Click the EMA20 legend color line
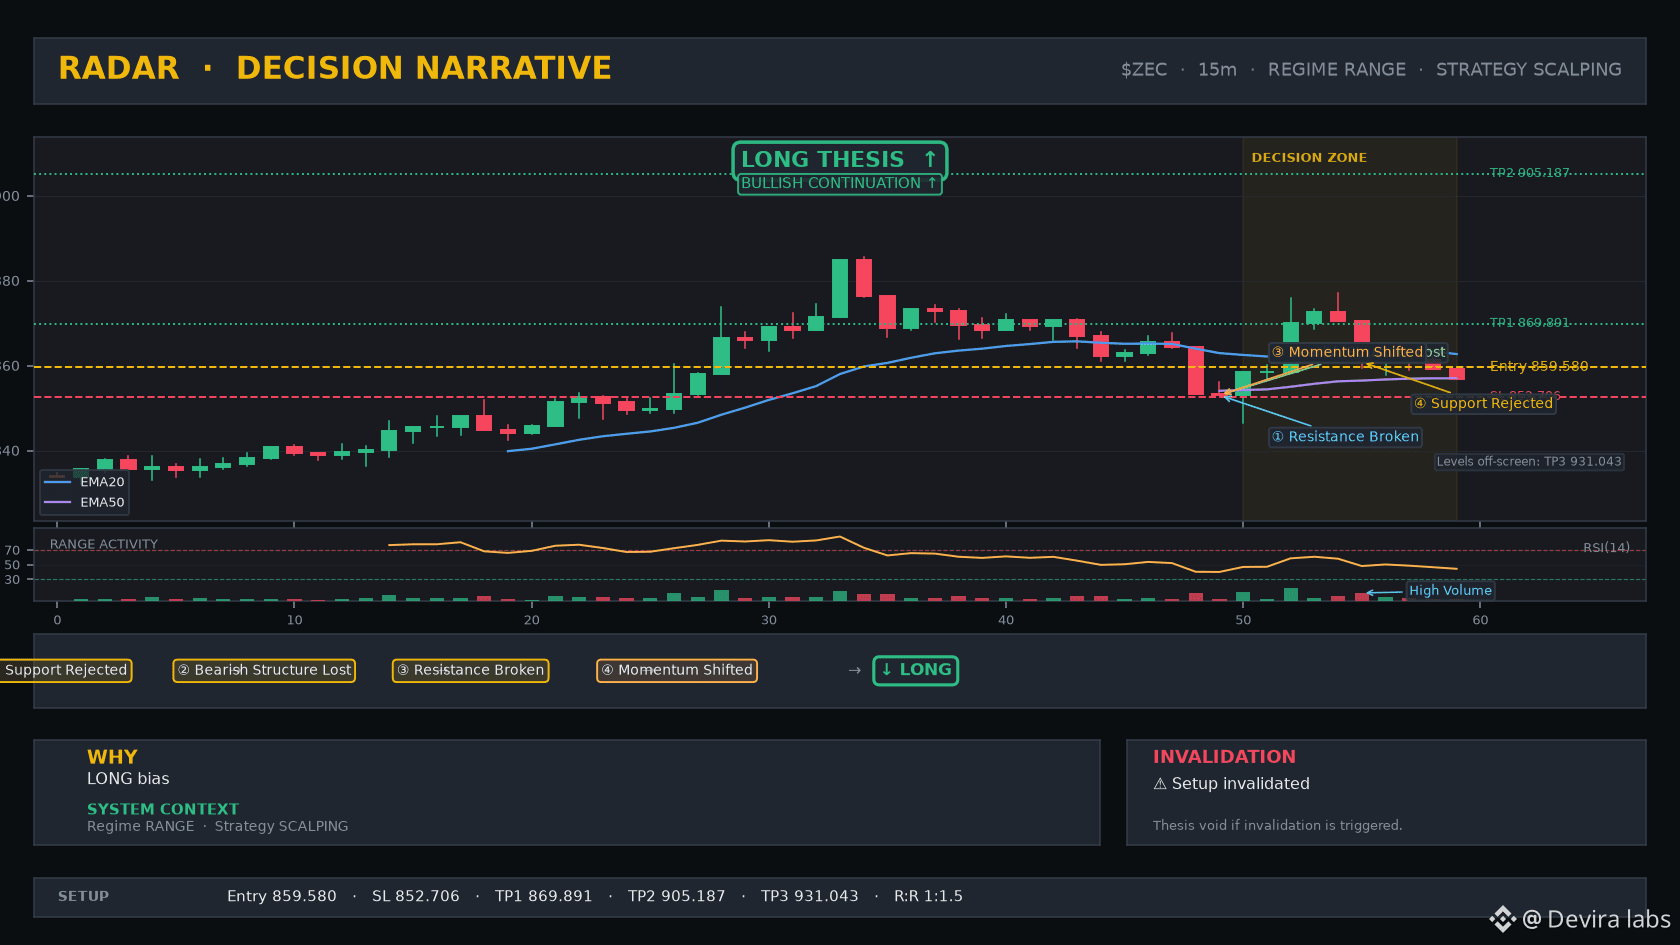 tap(58, 482)
